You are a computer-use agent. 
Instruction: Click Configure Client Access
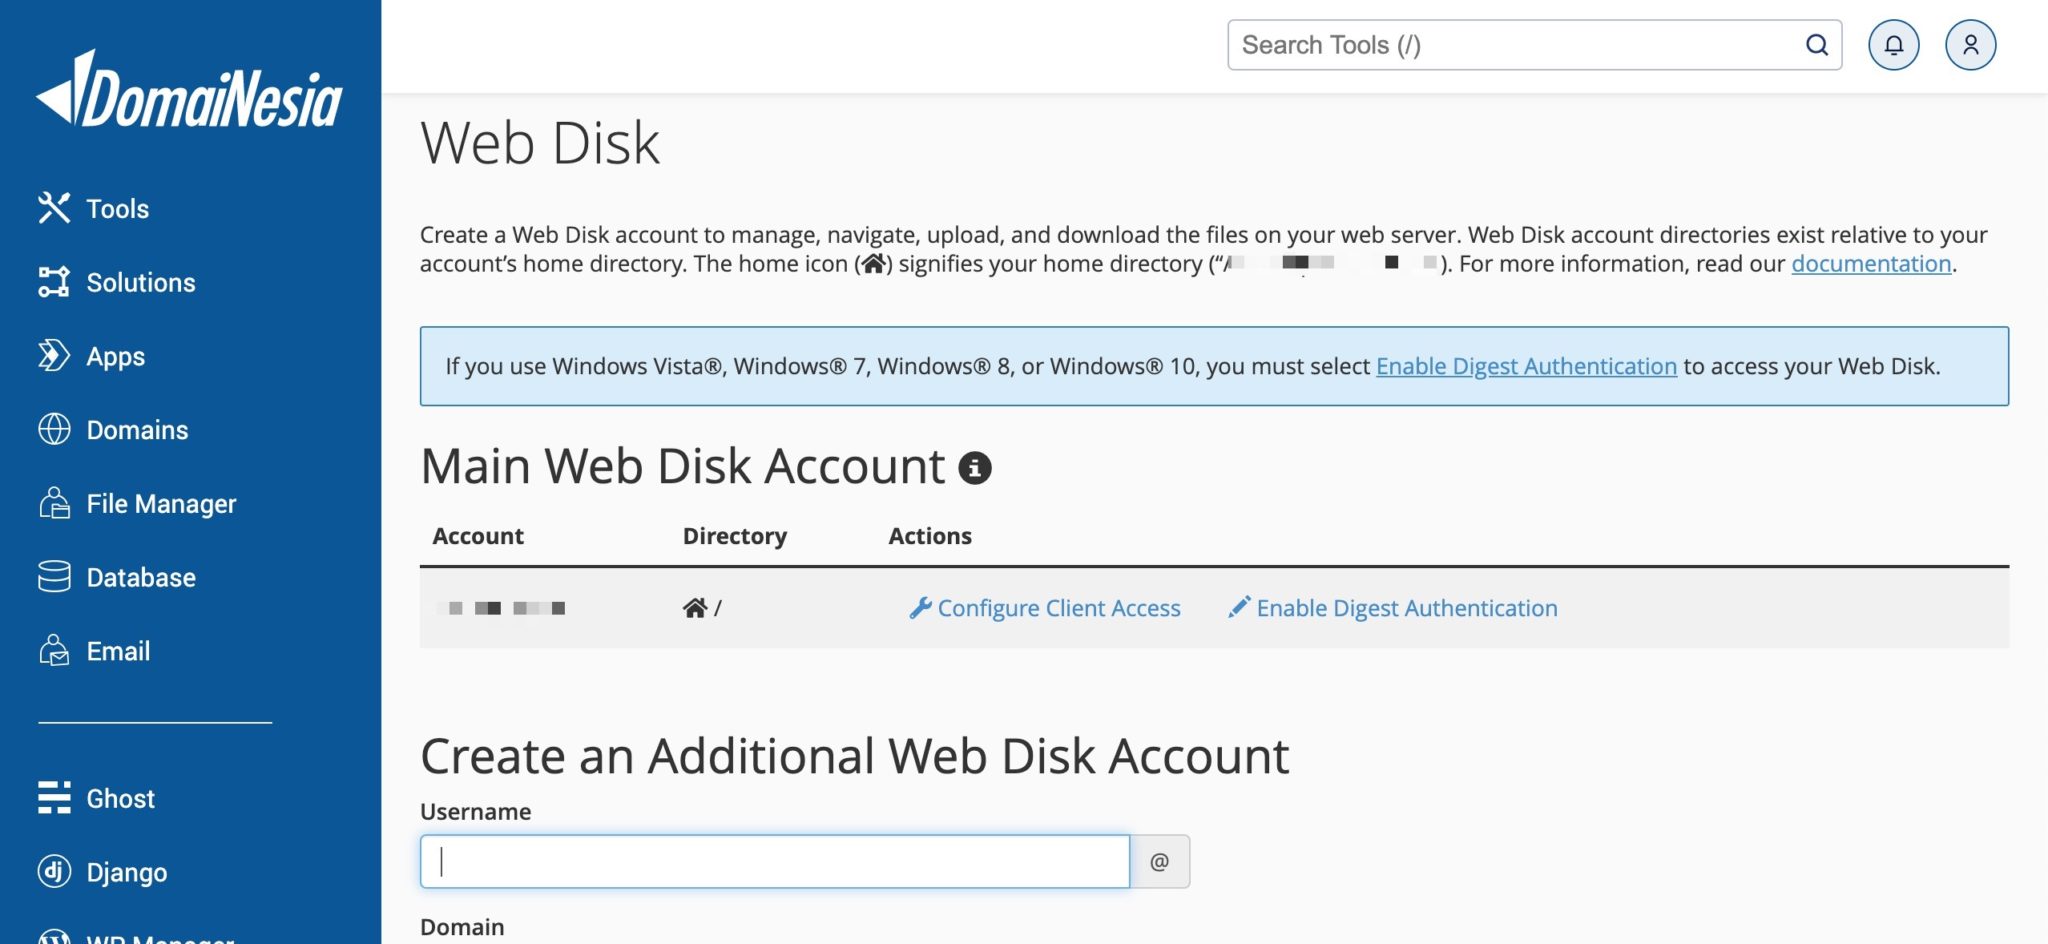[1058, 607]
